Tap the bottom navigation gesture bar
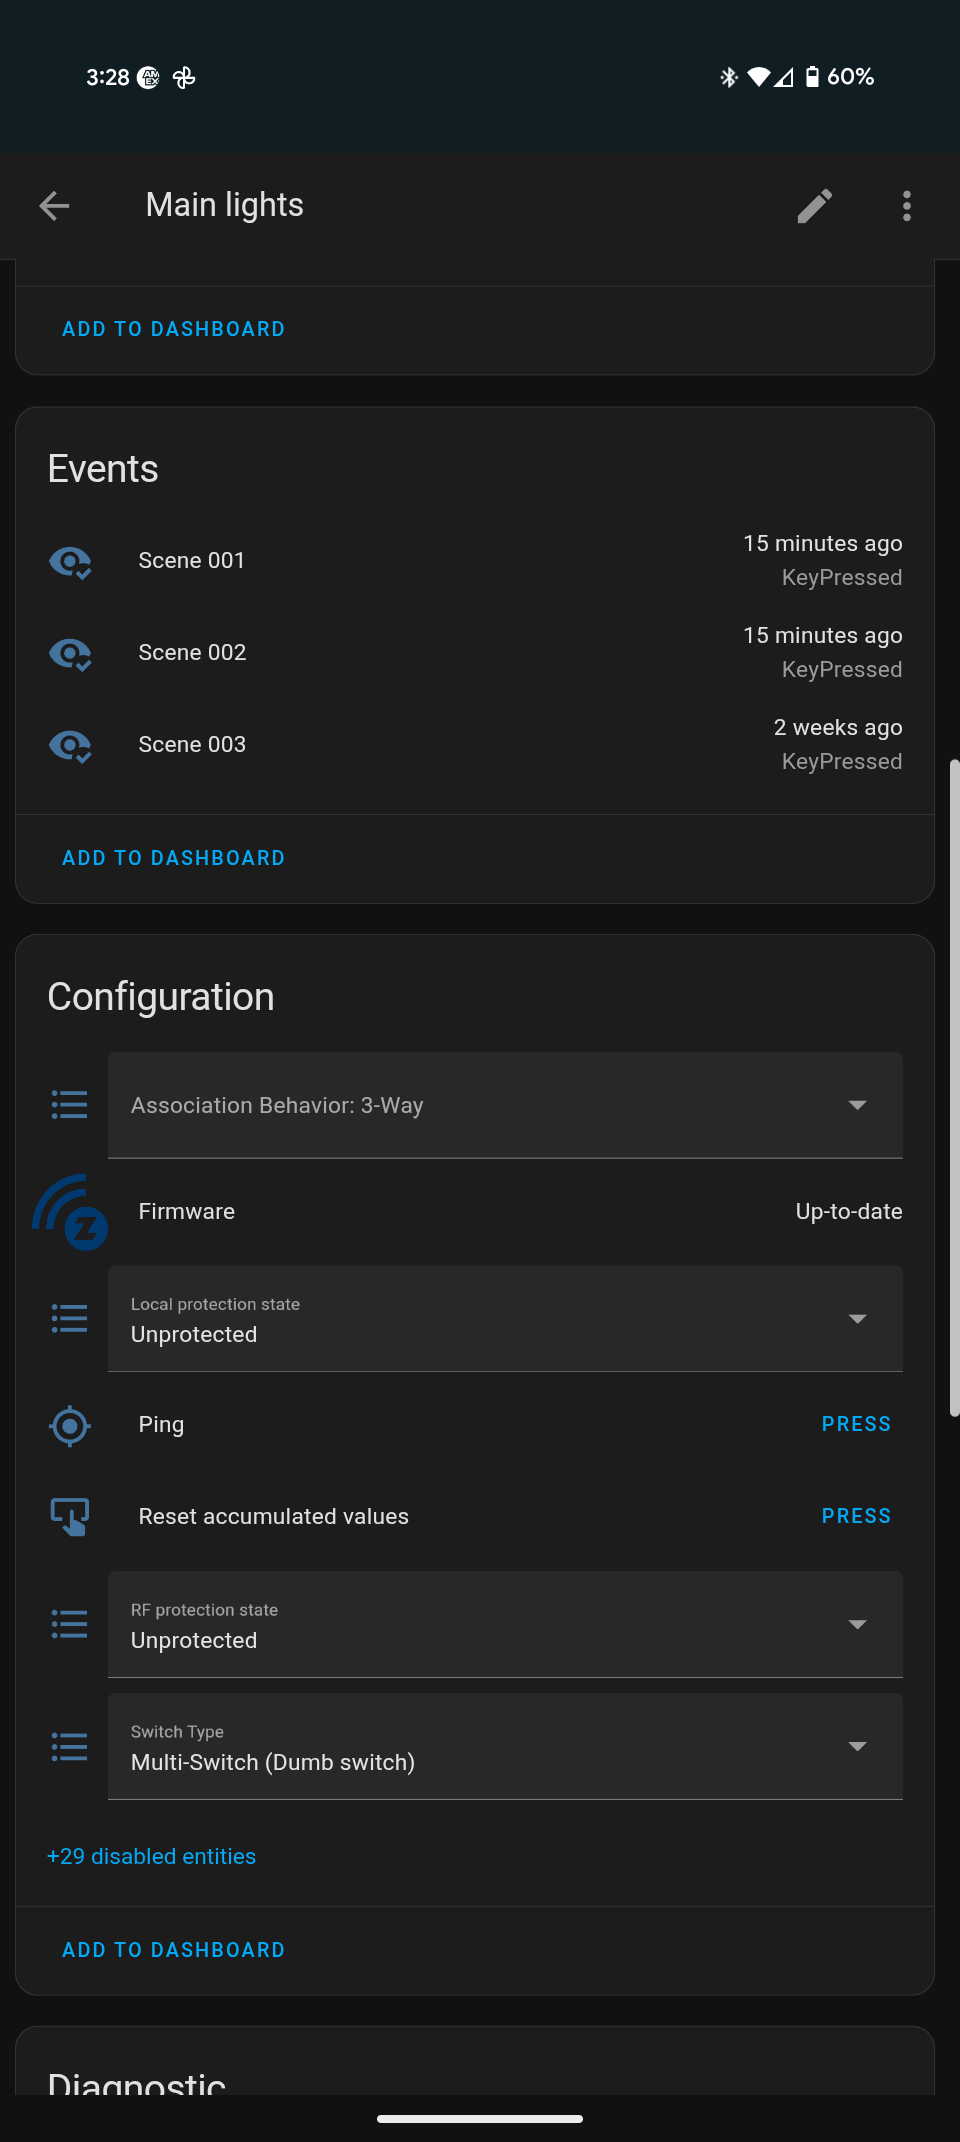The height and width of the screenshot is (2142, 960). coord(480,2118)
